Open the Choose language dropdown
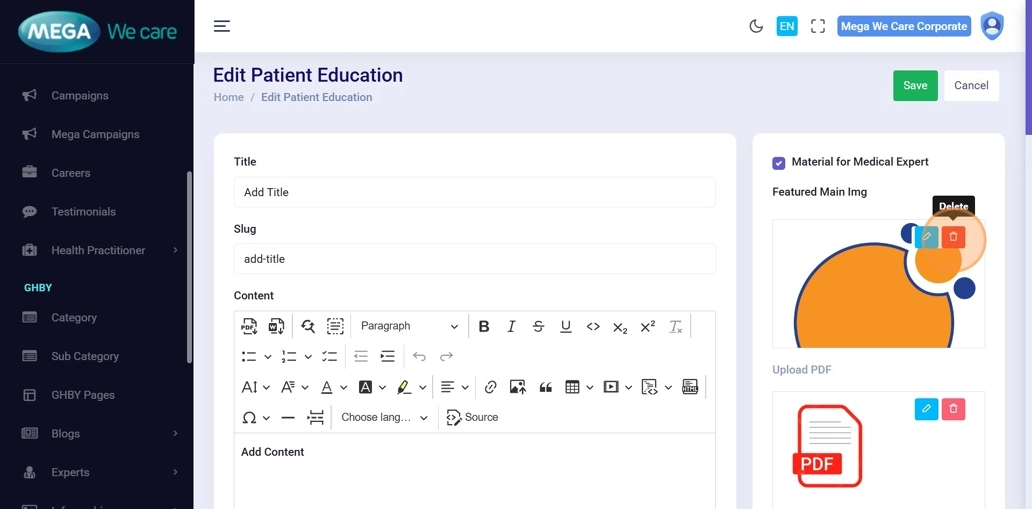Screen dimensions: 1032x509 [x=384, y=417]
